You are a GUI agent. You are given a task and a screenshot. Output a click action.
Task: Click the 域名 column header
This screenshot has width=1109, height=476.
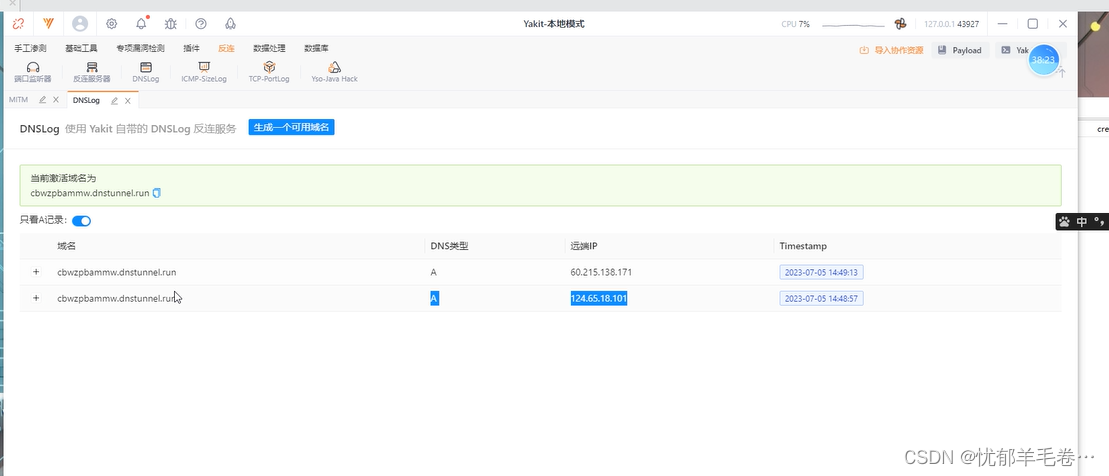[x=66, y=246]
